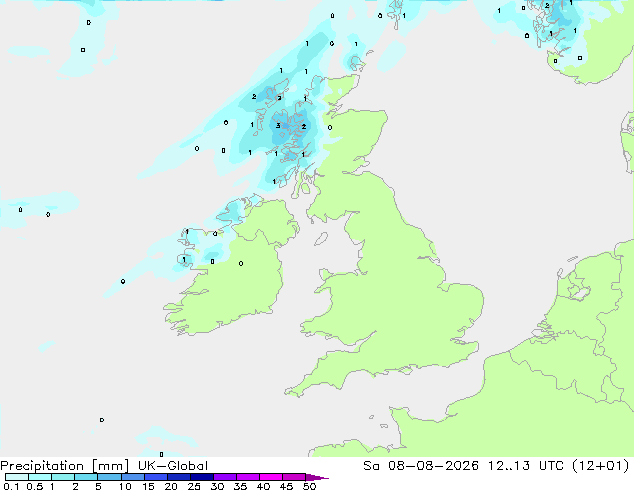
Task: Click the "30" legend scale label
Action: coord(217,486)
